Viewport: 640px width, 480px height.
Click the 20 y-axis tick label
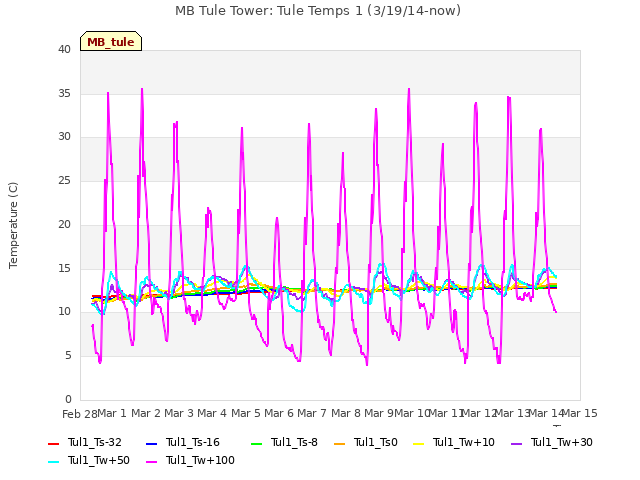pos(64,224)
